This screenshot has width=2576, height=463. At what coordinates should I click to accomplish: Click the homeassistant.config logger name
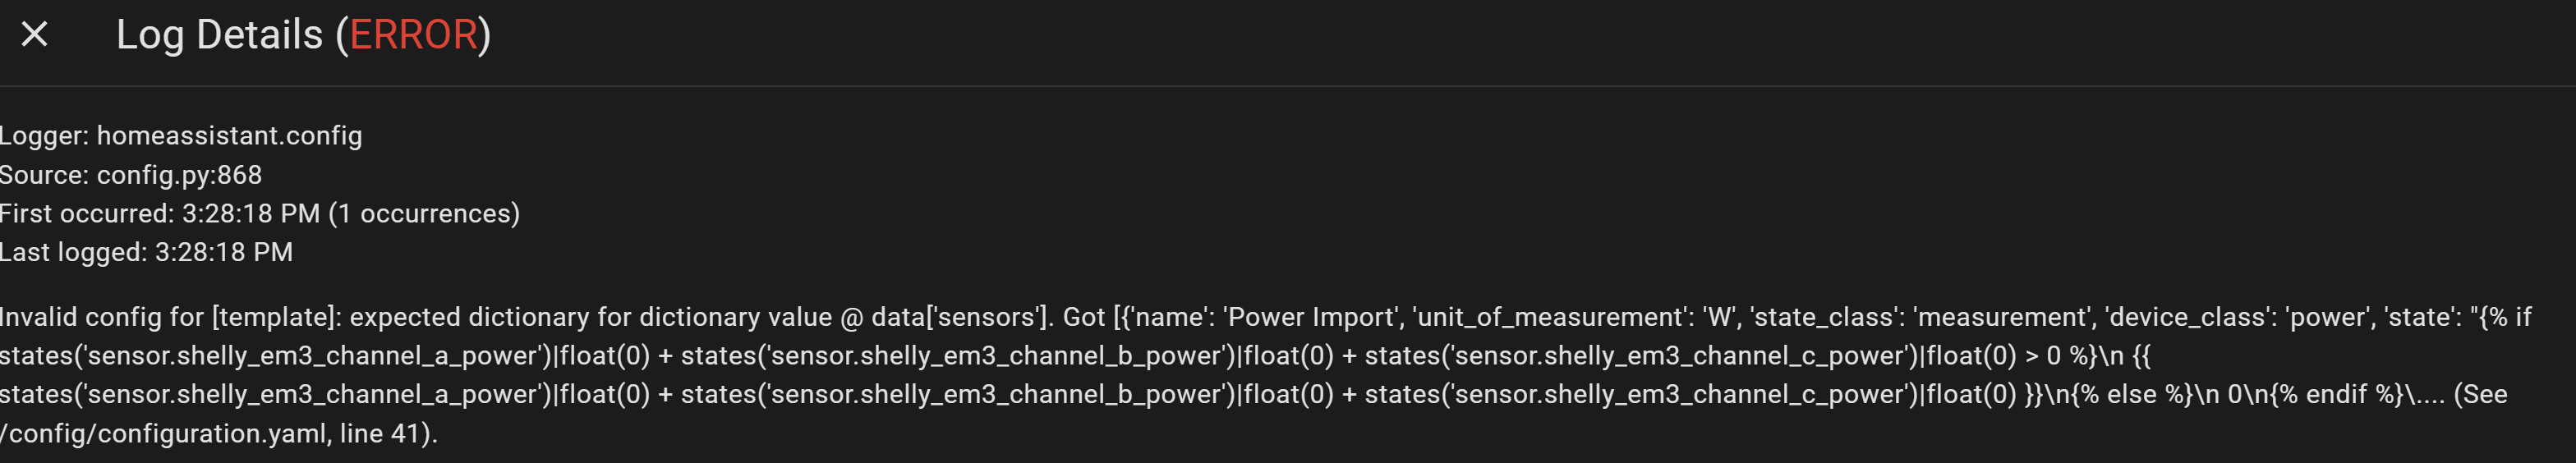click(x=229, y=136)
